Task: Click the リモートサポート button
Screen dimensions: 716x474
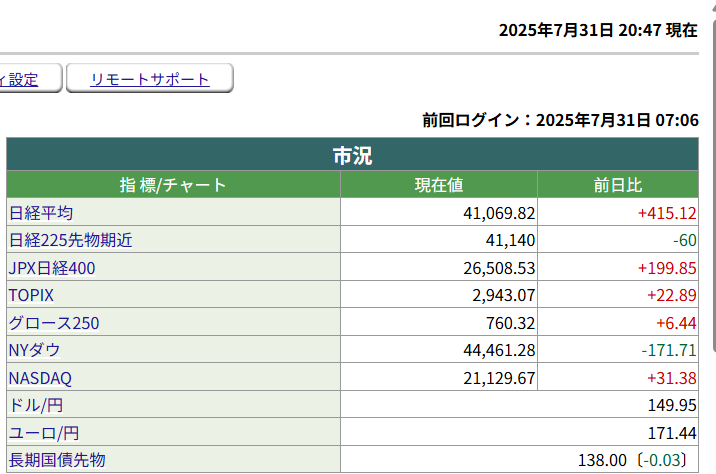Action: [x=150, y=79]
